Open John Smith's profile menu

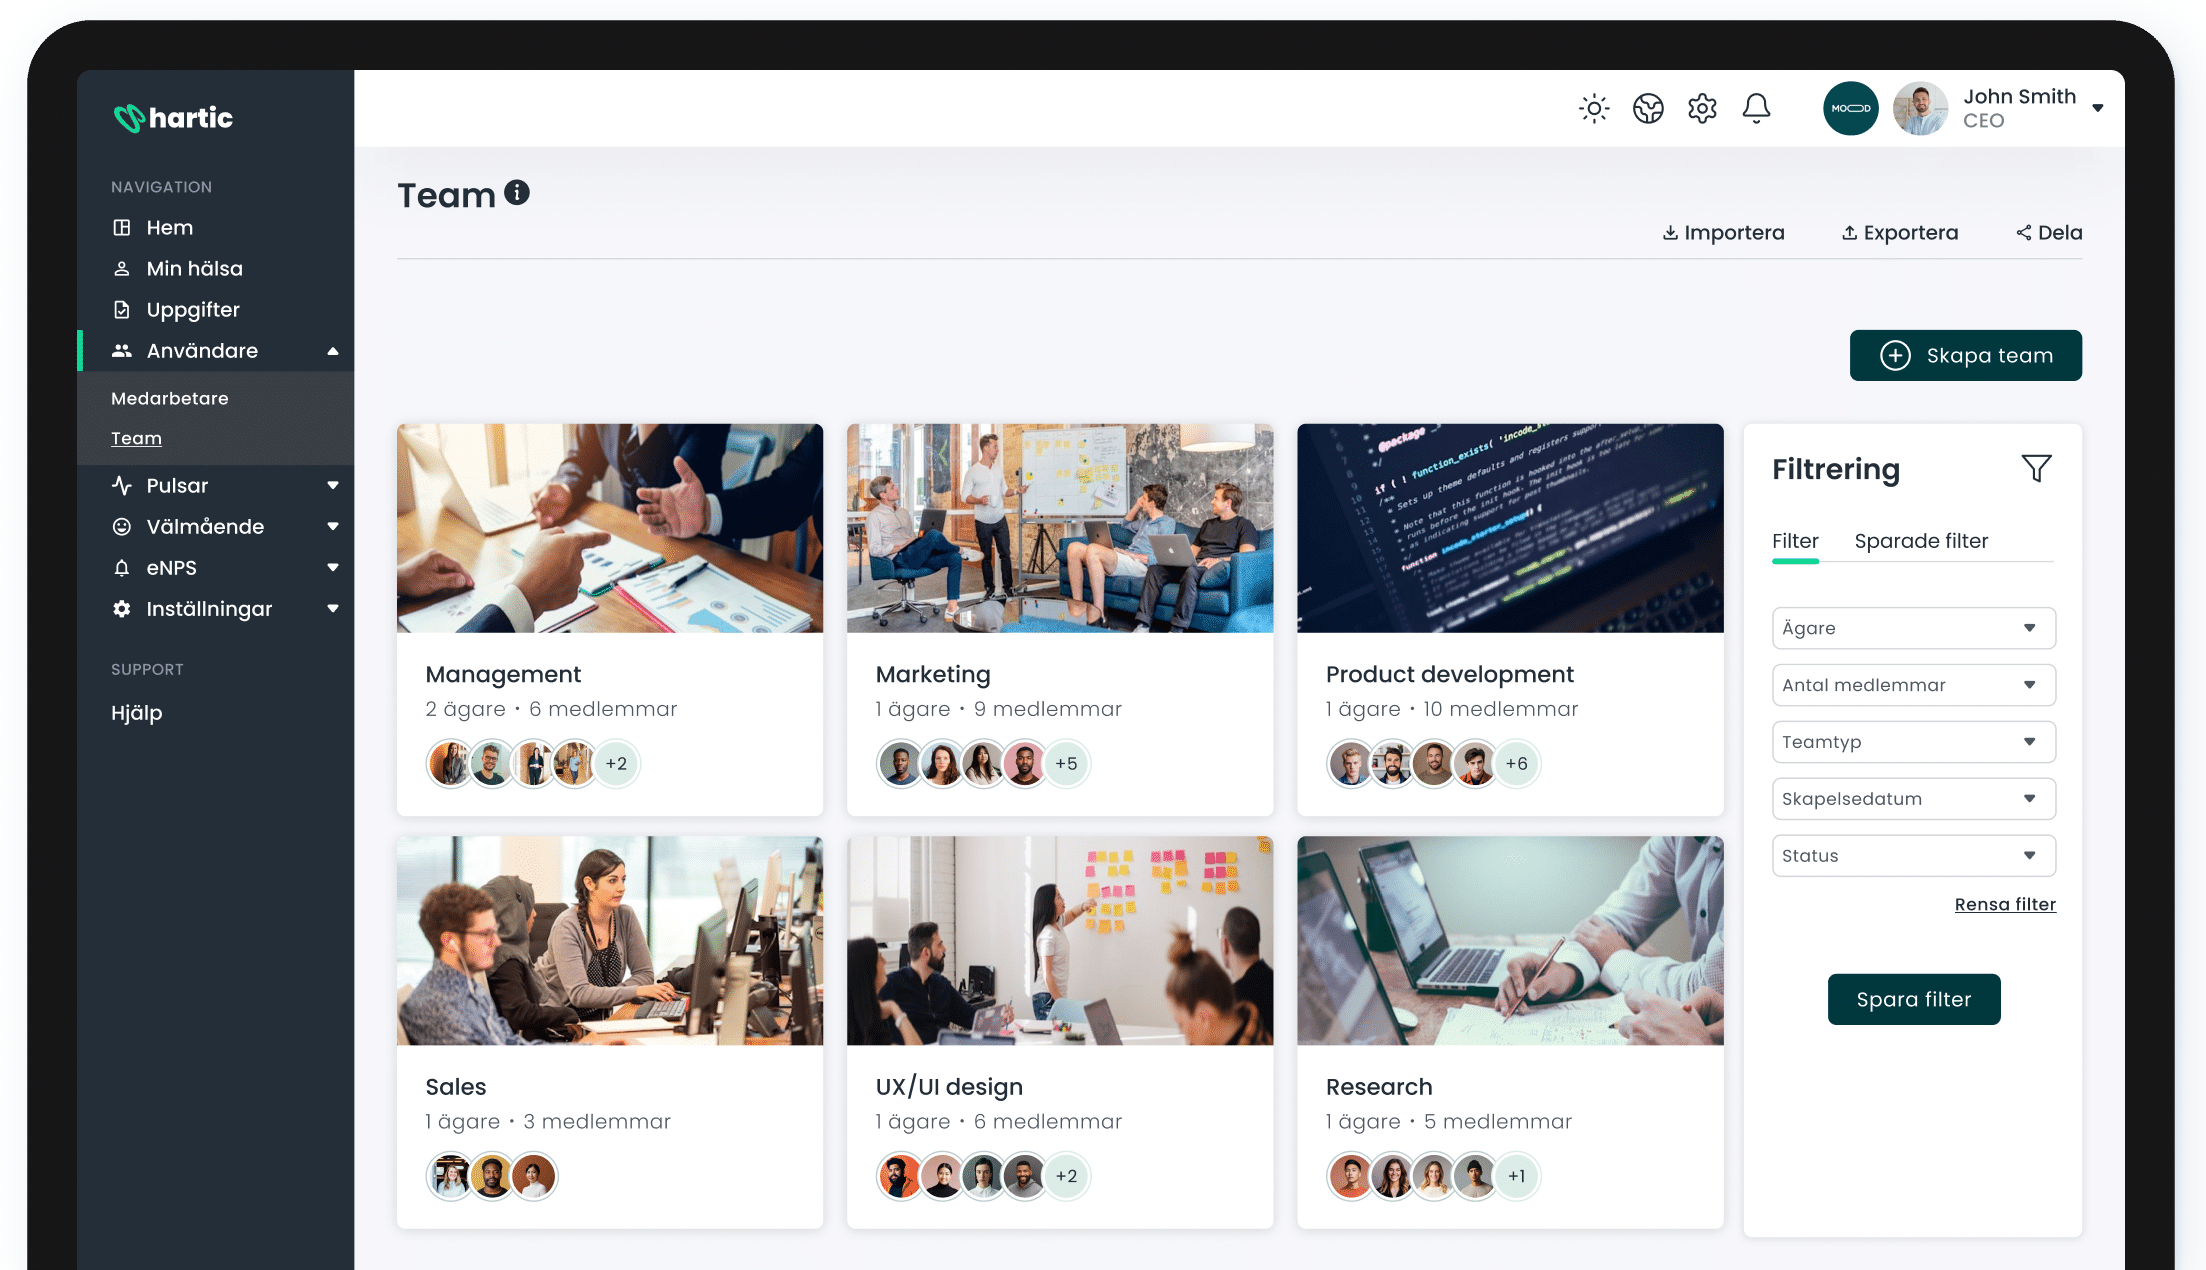point(2098,108)
